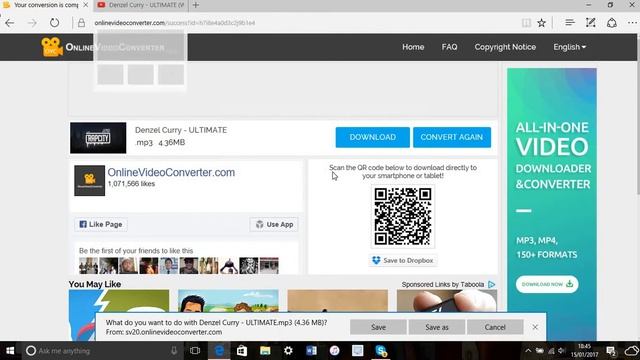Click the address bar URL

tap(175, 23)
